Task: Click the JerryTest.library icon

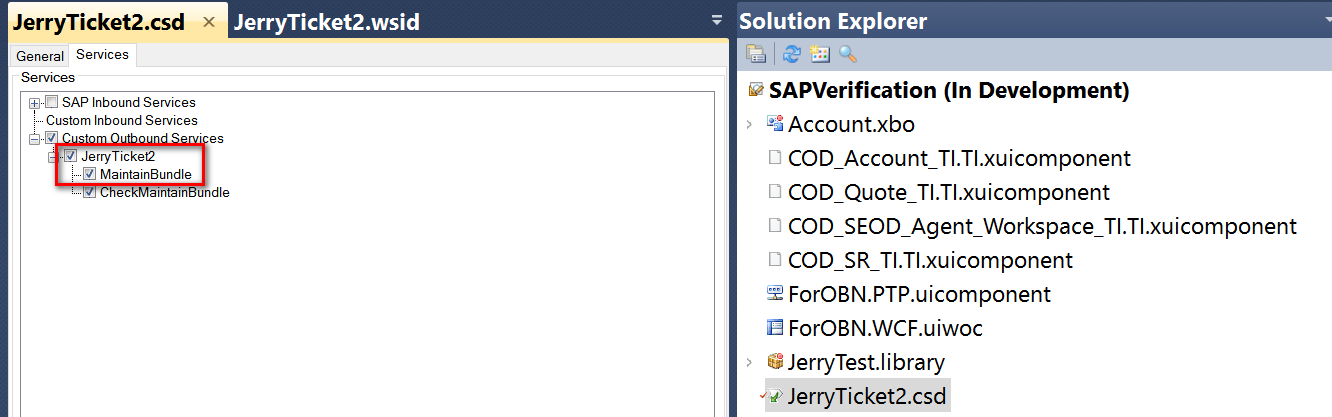Action: [774, 362]
